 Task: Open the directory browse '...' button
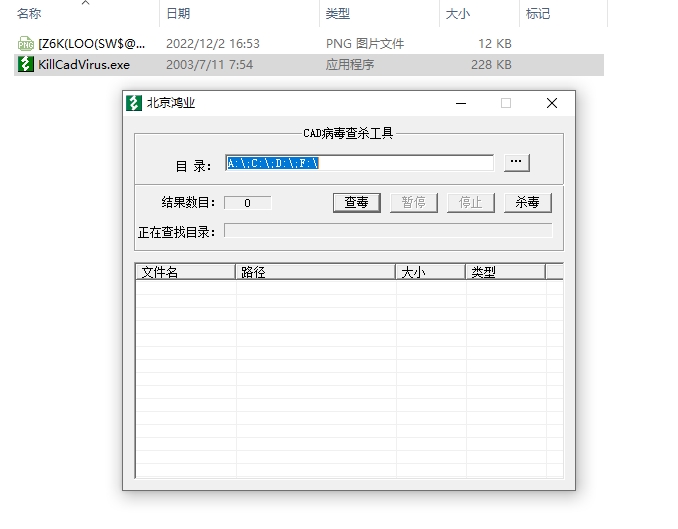click(516, 163)
